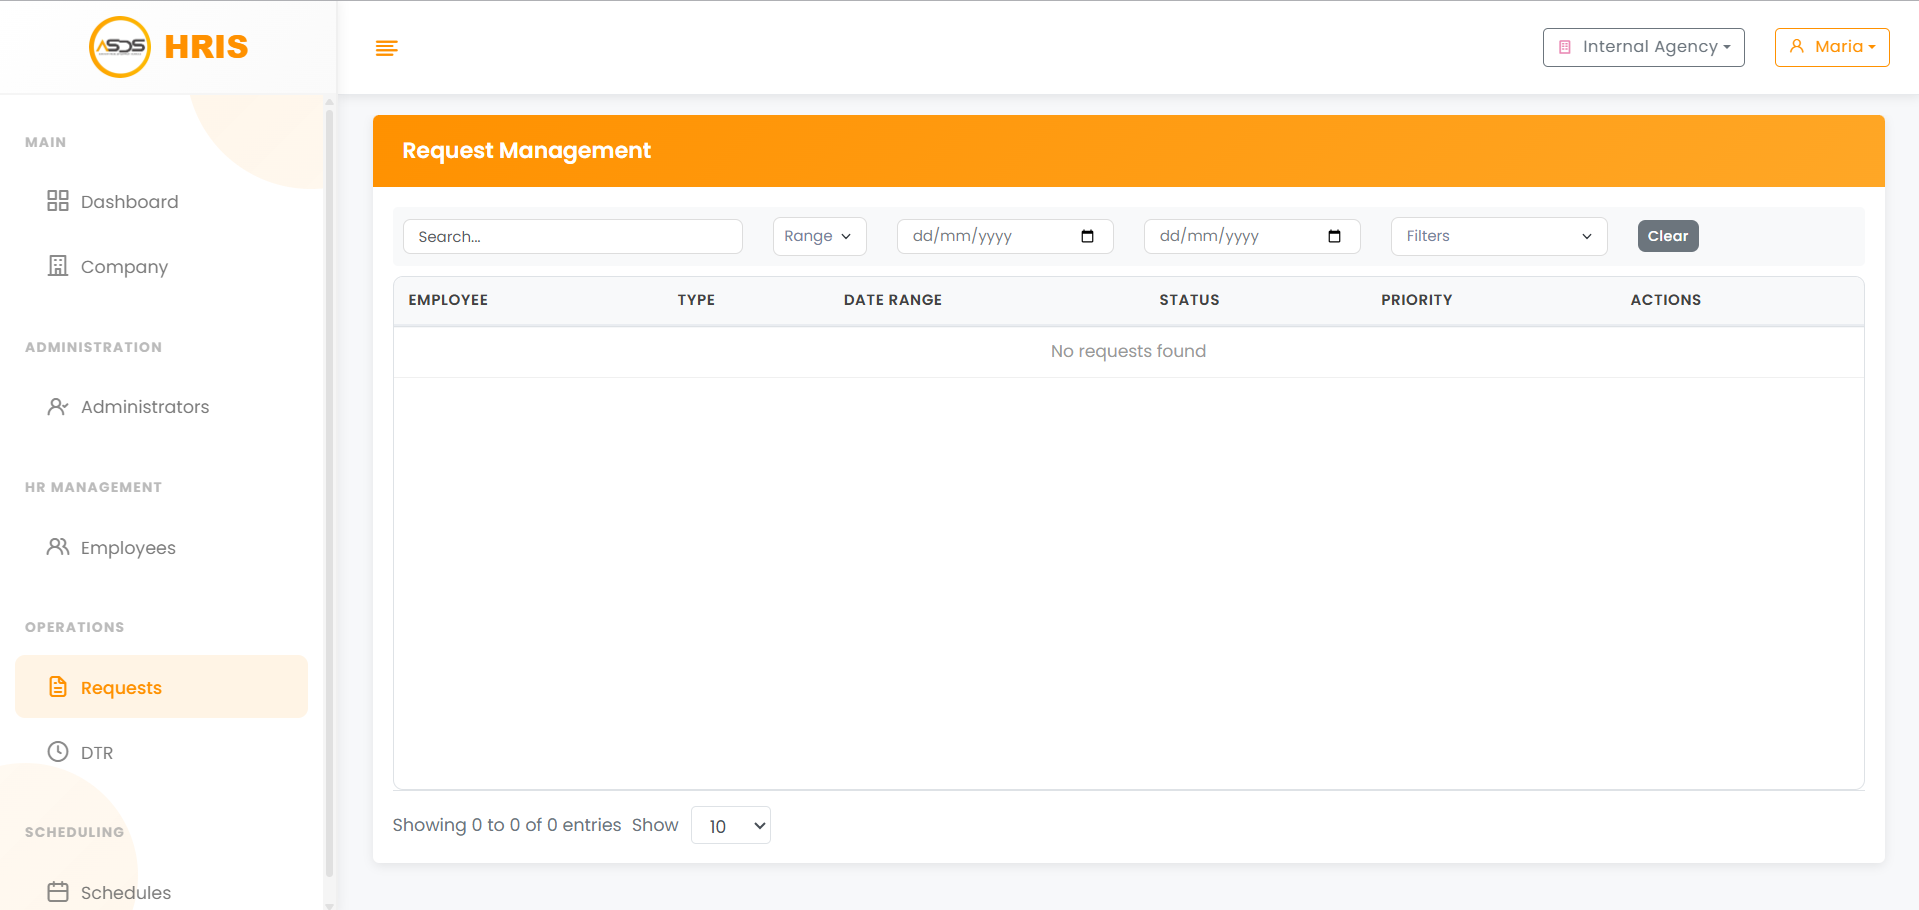Select the Company building icon
Image resolution: width=1919 pixels, height=910 pixels.
click(58, 266)
